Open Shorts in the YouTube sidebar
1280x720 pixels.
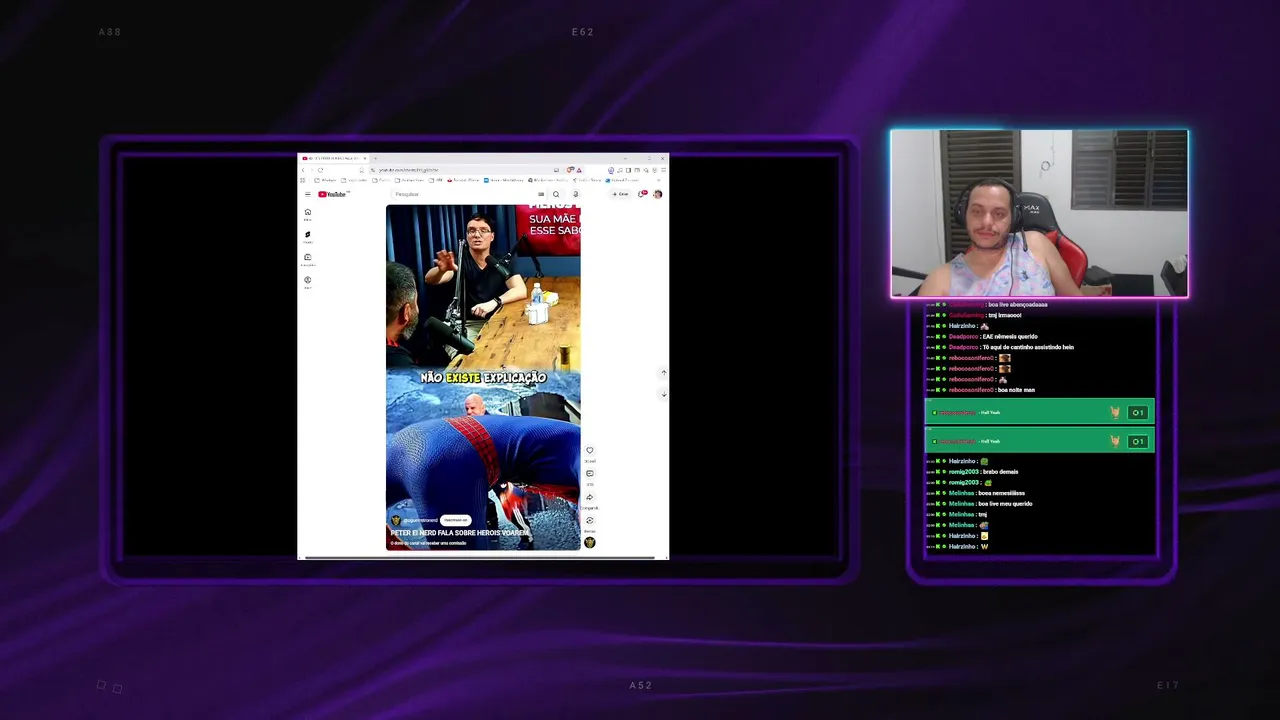308,237
